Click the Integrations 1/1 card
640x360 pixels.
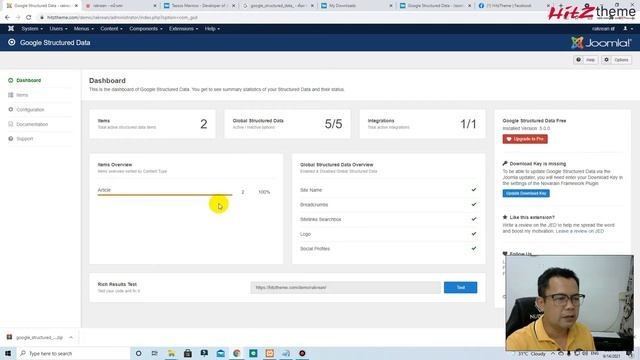tap(422, 124)
